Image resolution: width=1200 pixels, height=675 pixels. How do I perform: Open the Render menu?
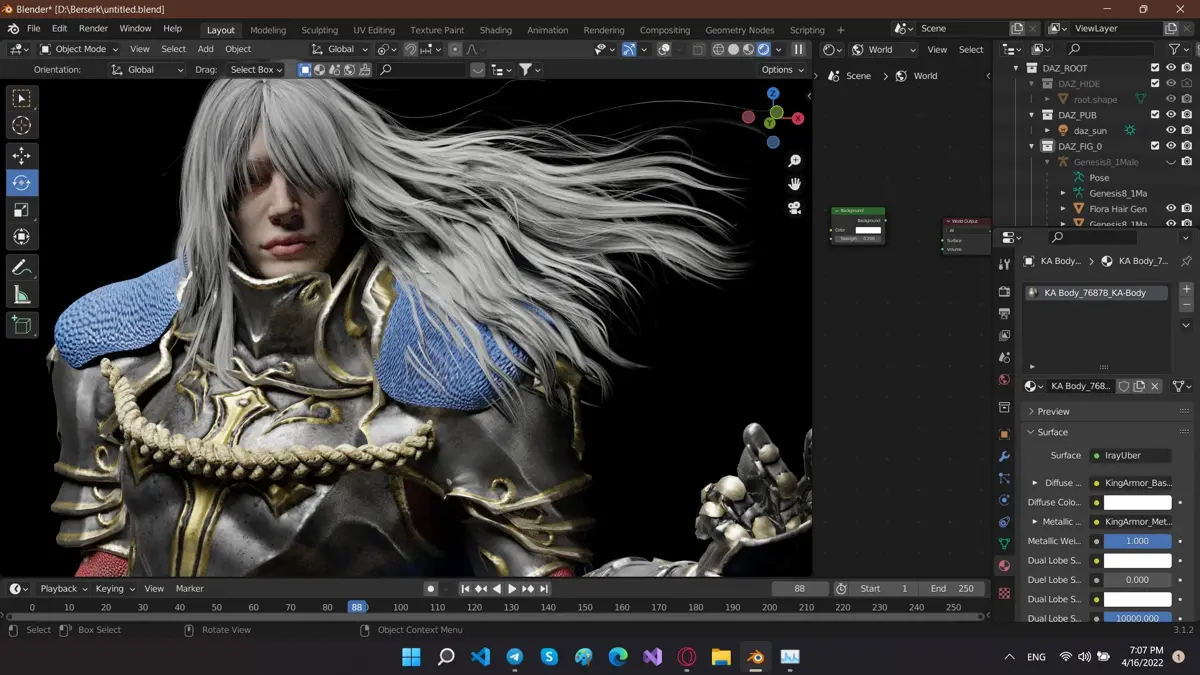click(x=93, y=29)
